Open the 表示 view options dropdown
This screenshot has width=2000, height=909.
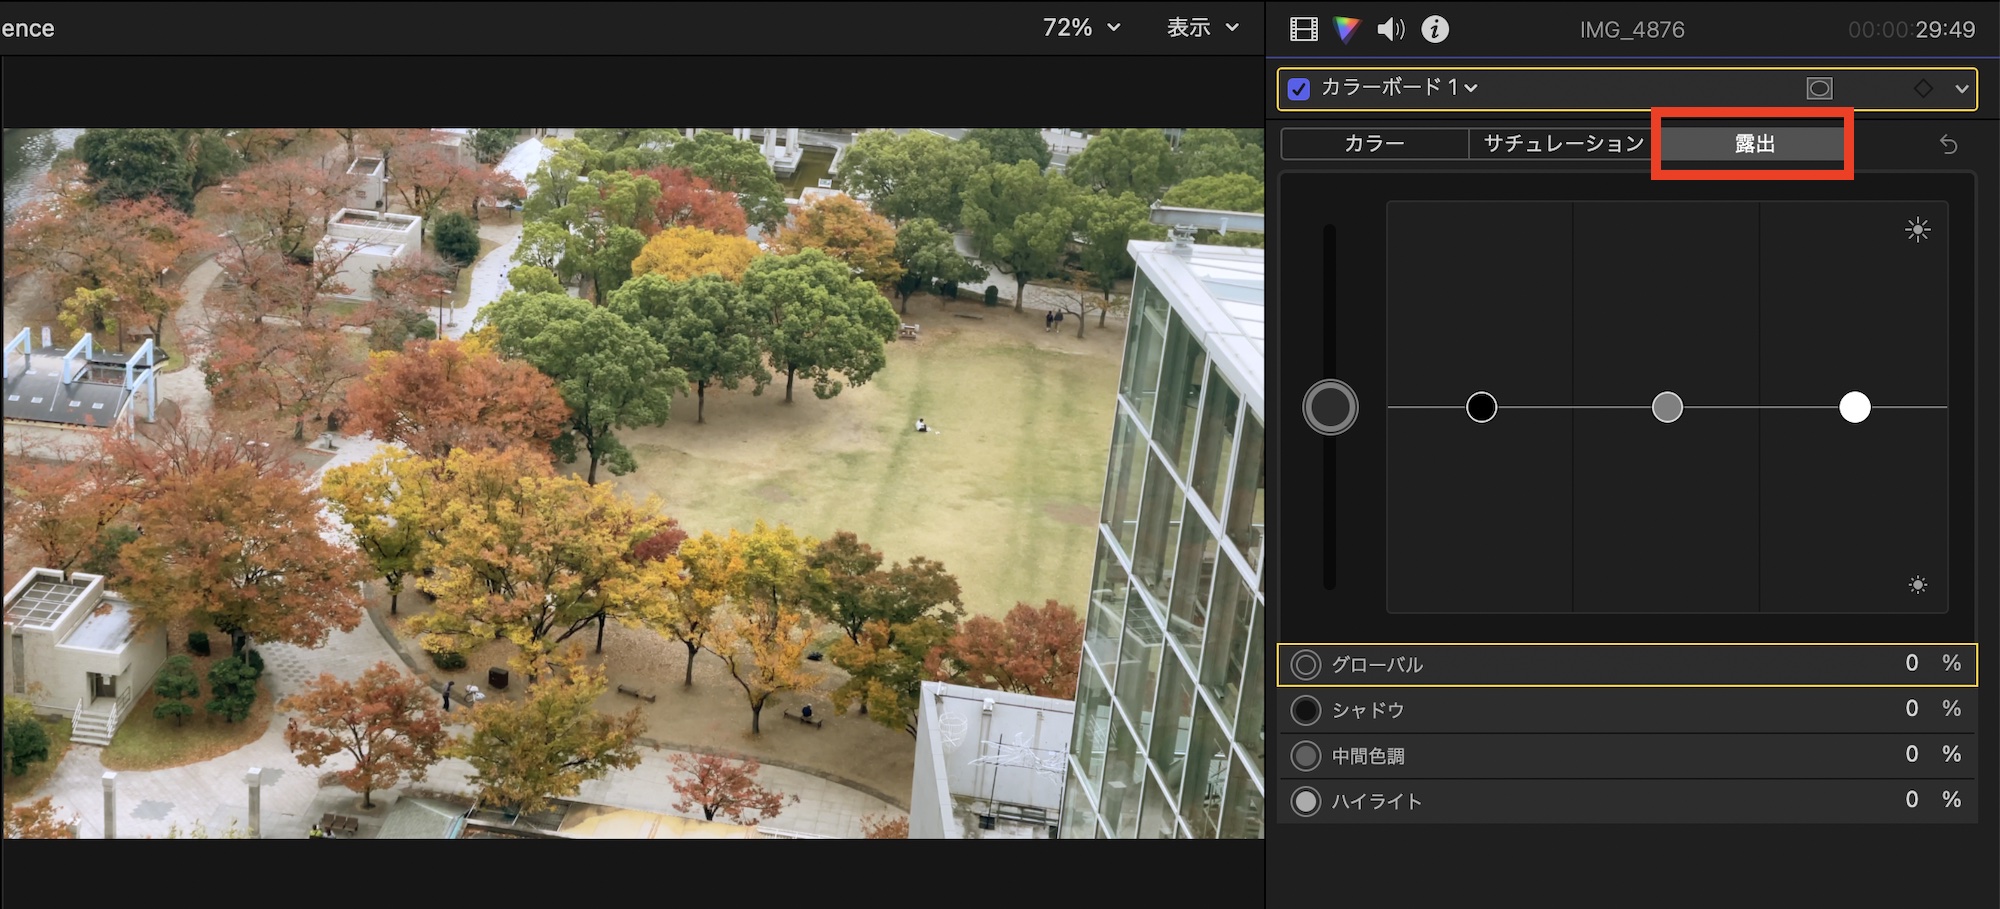click(x=1203, y=28)
